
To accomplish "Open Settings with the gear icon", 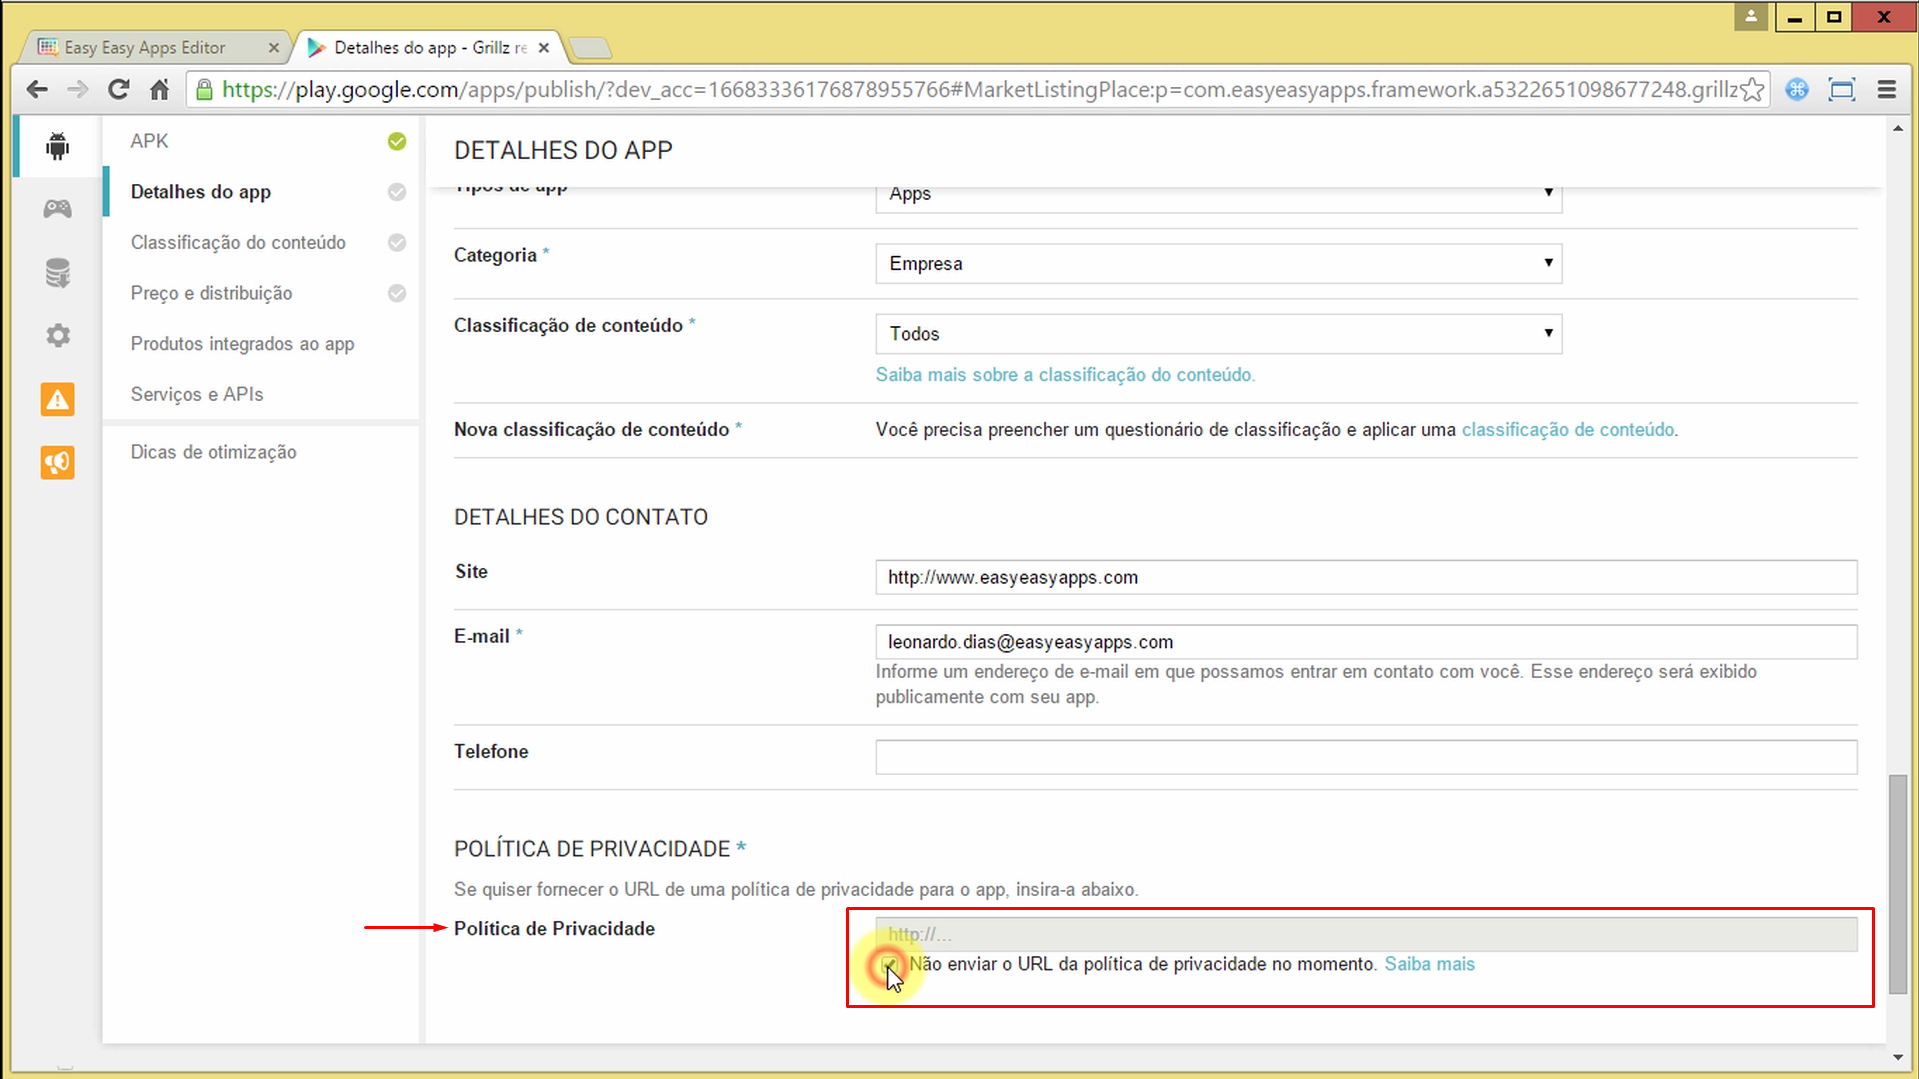I will point(57,335).
